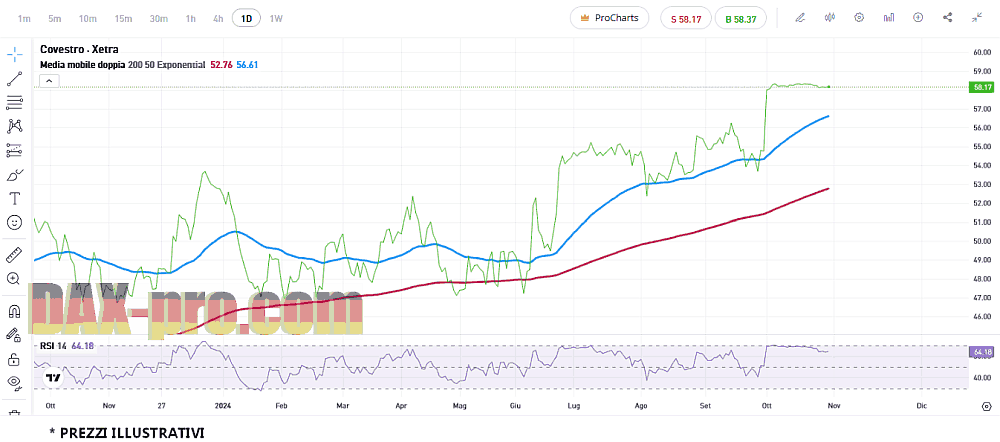The width and height of the screenshot is (1000, 442).
Task: Toggle stay in drawing mode
Action: (14, 335)
